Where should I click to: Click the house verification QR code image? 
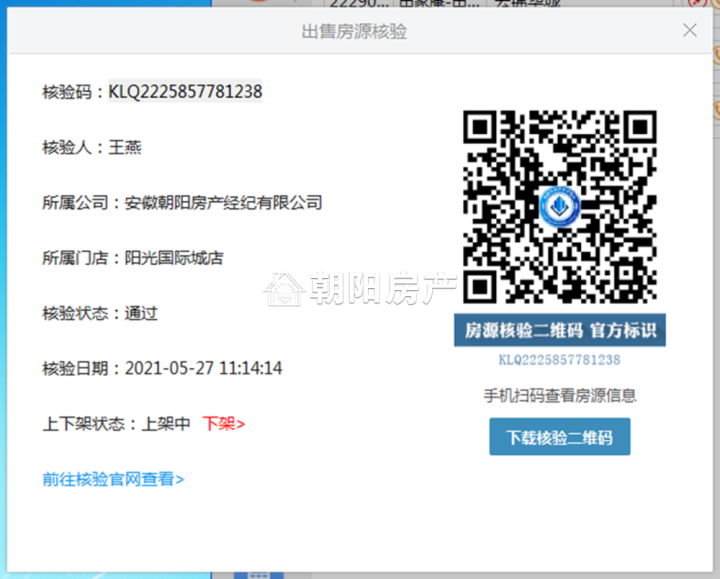coord(560,207)
